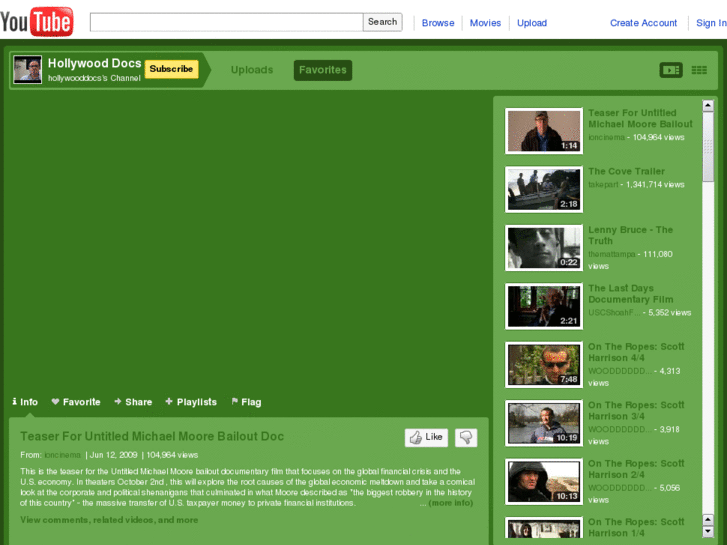Image resolution: width=727 pixels, height=545 pixels.
Task: Open On The Ropes: Scott Harrison 1/4 title
Action: pyautogui.click(x=636, y=527)
